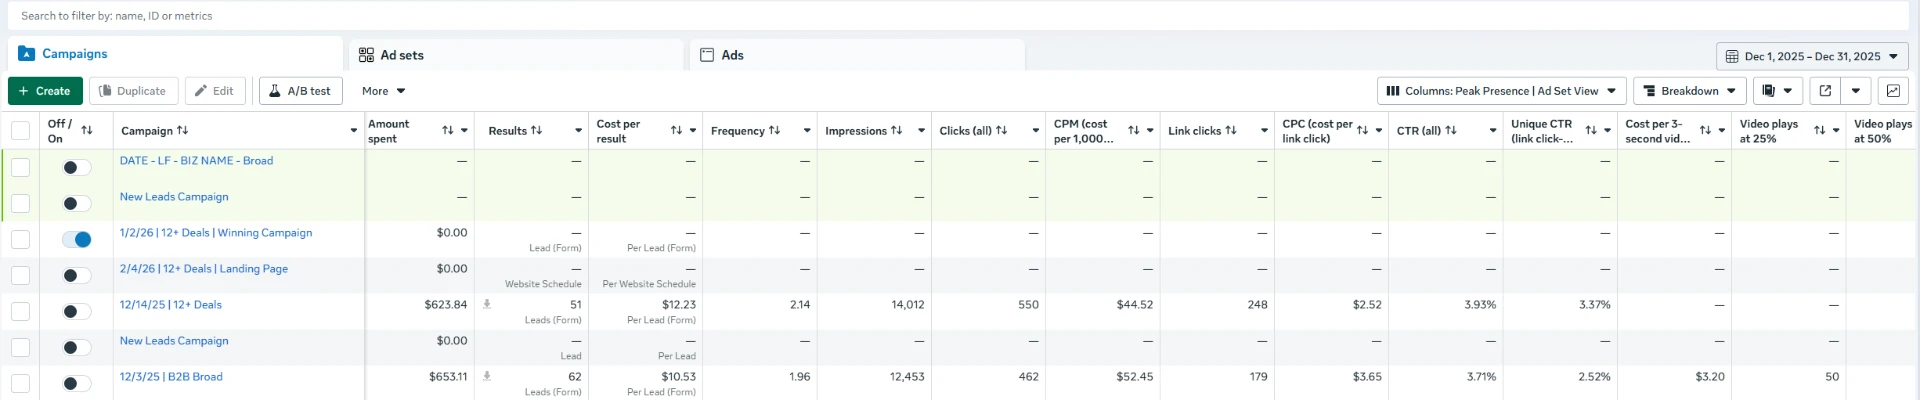This screenshot has height=400, width=1920.
Task: Sort by Cost per result arrows
Action: (x=676, y=130)
